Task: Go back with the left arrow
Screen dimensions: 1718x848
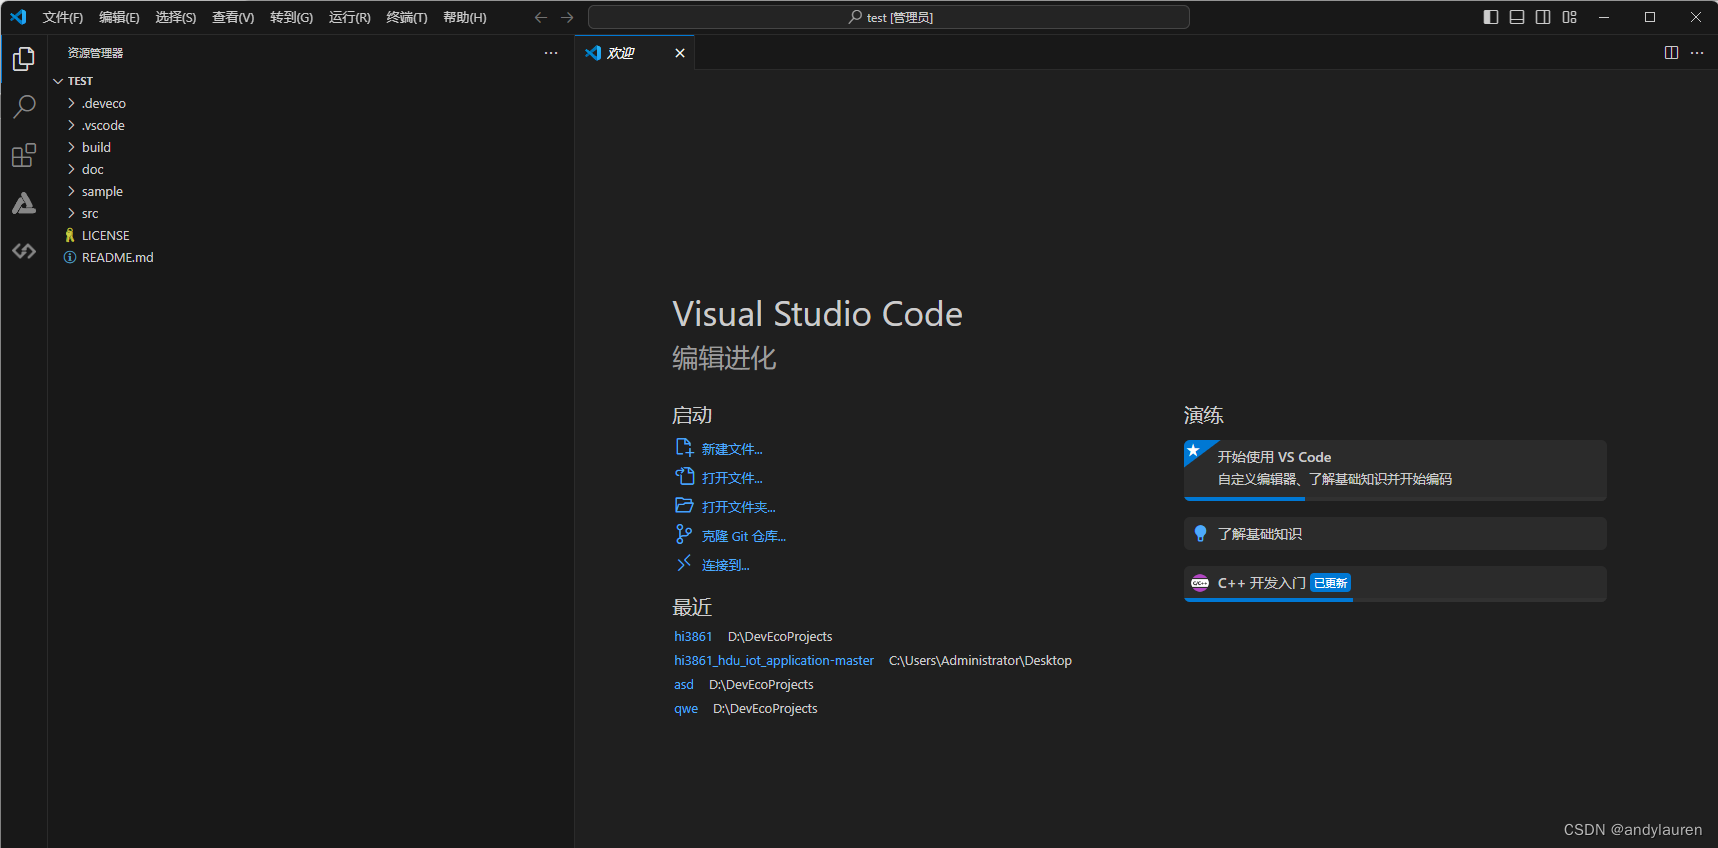Action: click(541, 17)
